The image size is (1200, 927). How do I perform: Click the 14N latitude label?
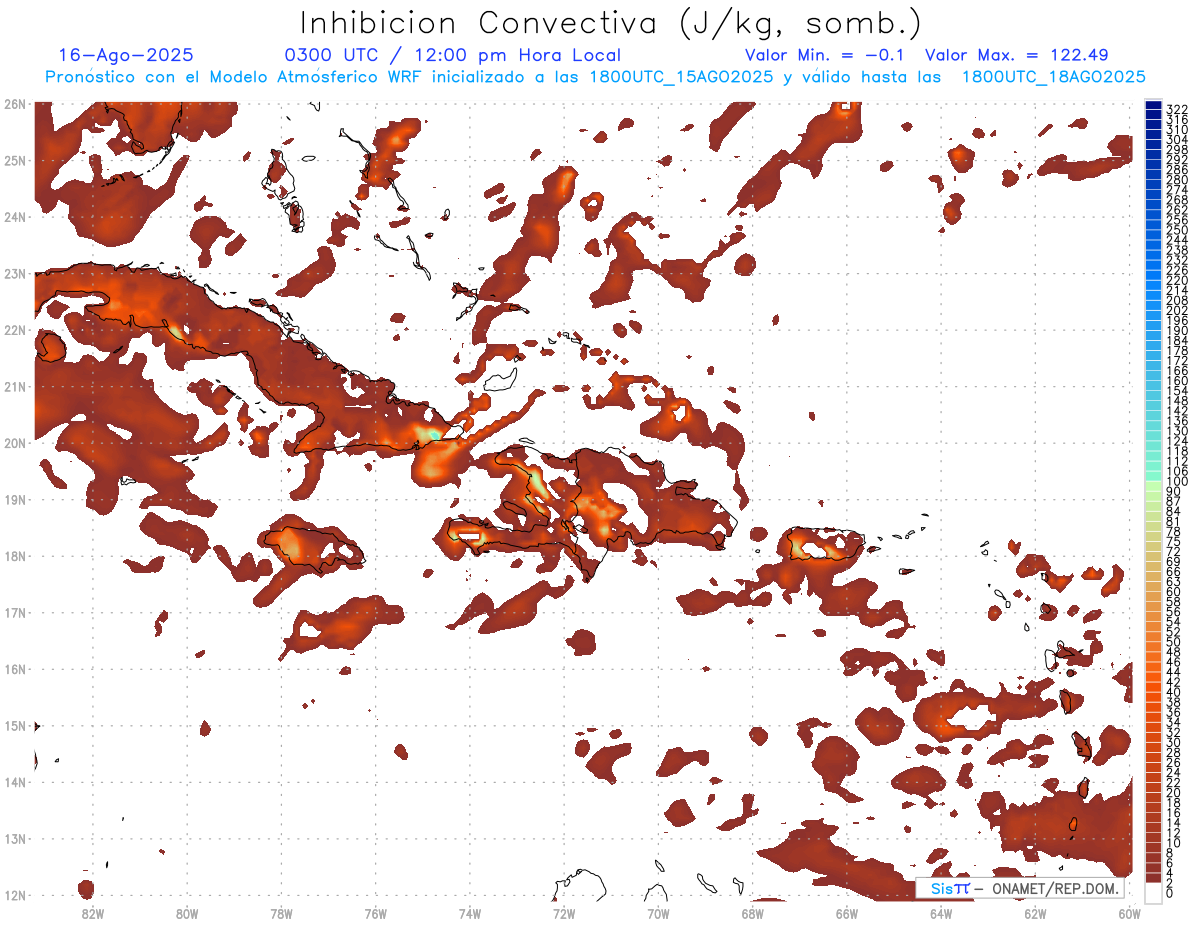14,782
